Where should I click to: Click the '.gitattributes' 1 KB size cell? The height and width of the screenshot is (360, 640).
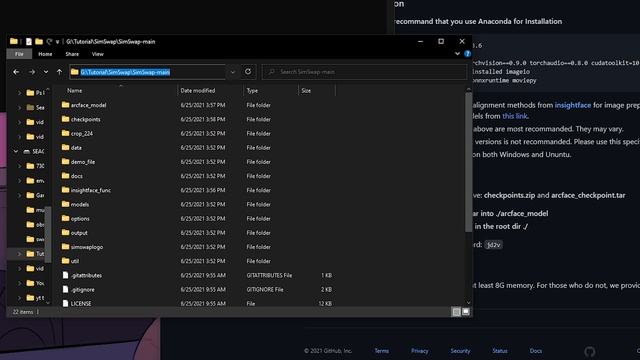click(x=326, y=276)
